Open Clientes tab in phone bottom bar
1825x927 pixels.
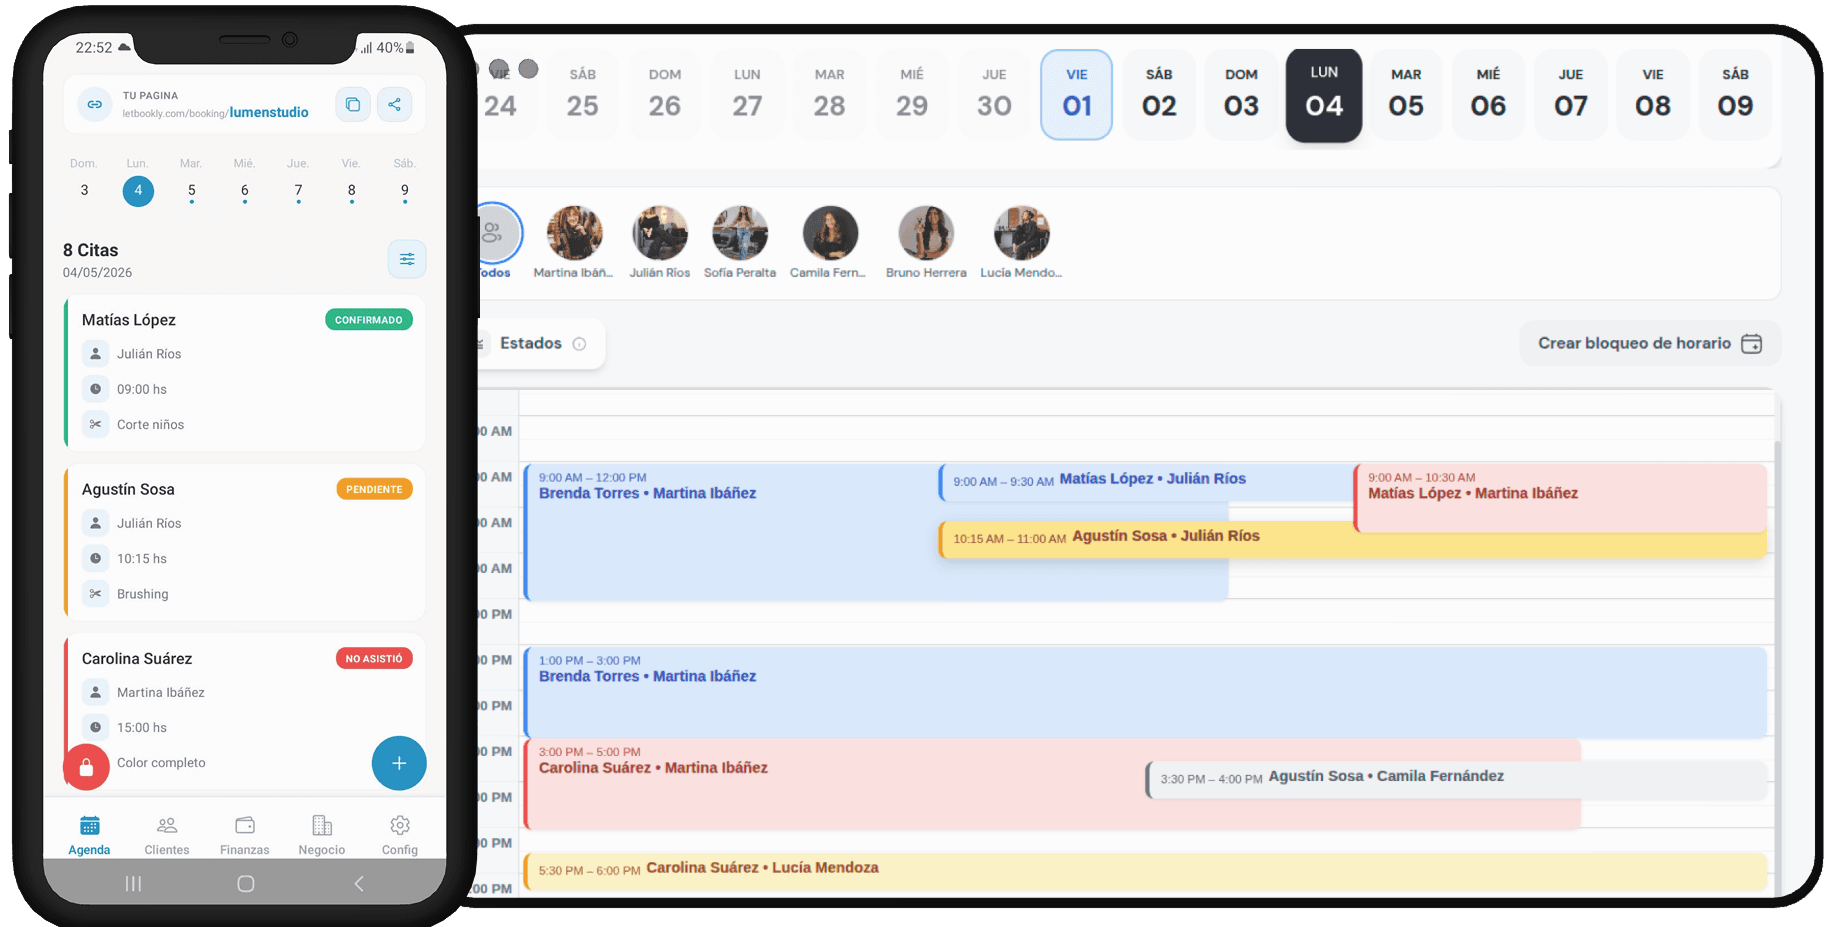click(167, 835)
